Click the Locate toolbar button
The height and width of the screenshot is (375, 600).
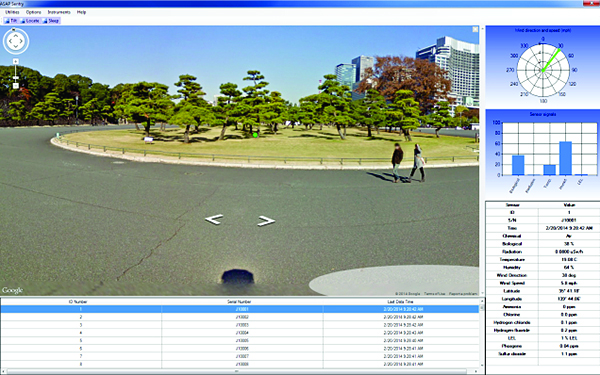tap(30, 21)
